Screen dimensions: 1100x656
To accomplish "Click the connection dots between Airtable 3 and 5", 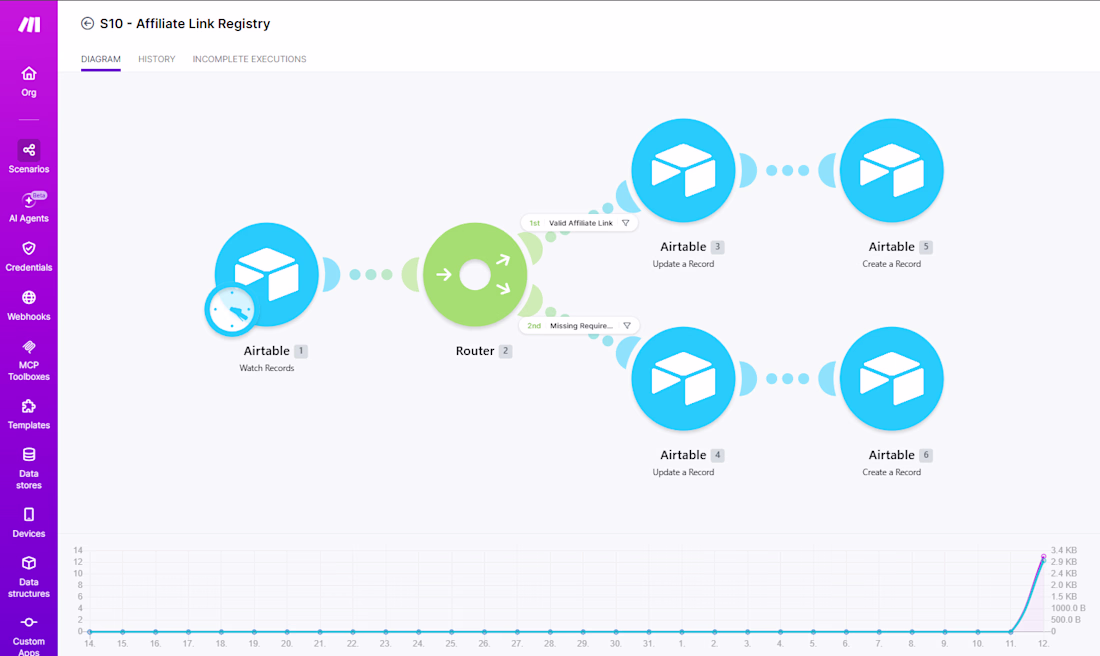I will click(787, 170).
